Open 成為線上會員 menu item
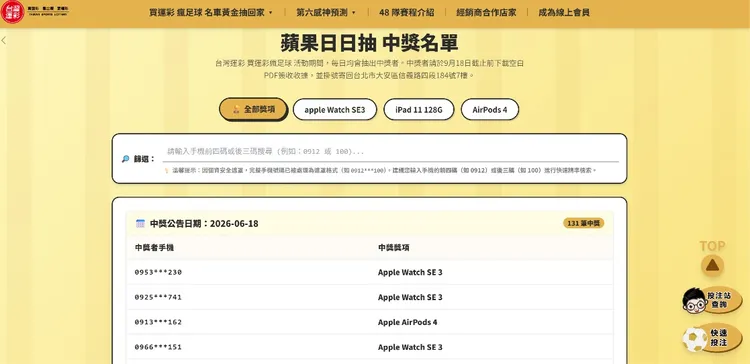750x364 pixels. pos(564,12)
